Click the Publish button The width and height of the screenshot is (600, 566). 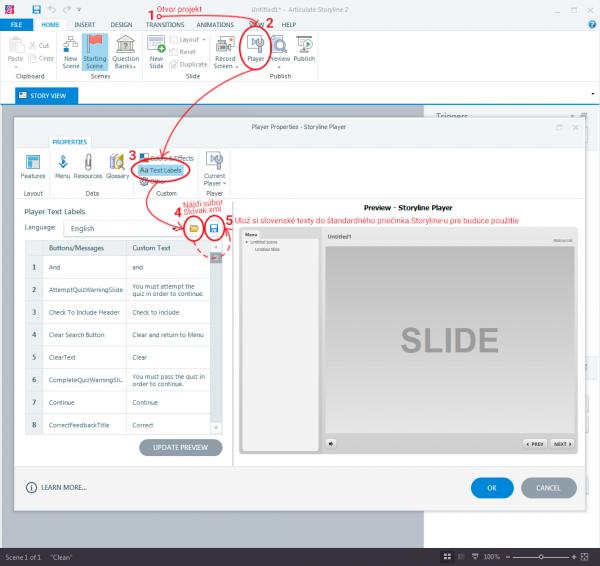coord(304,49)
